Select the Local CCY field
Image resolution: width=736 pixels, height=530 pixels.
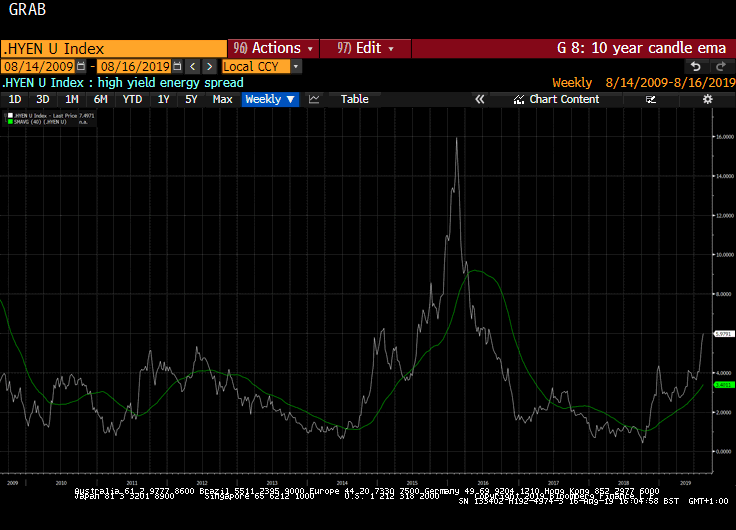(x=256, y=67)
